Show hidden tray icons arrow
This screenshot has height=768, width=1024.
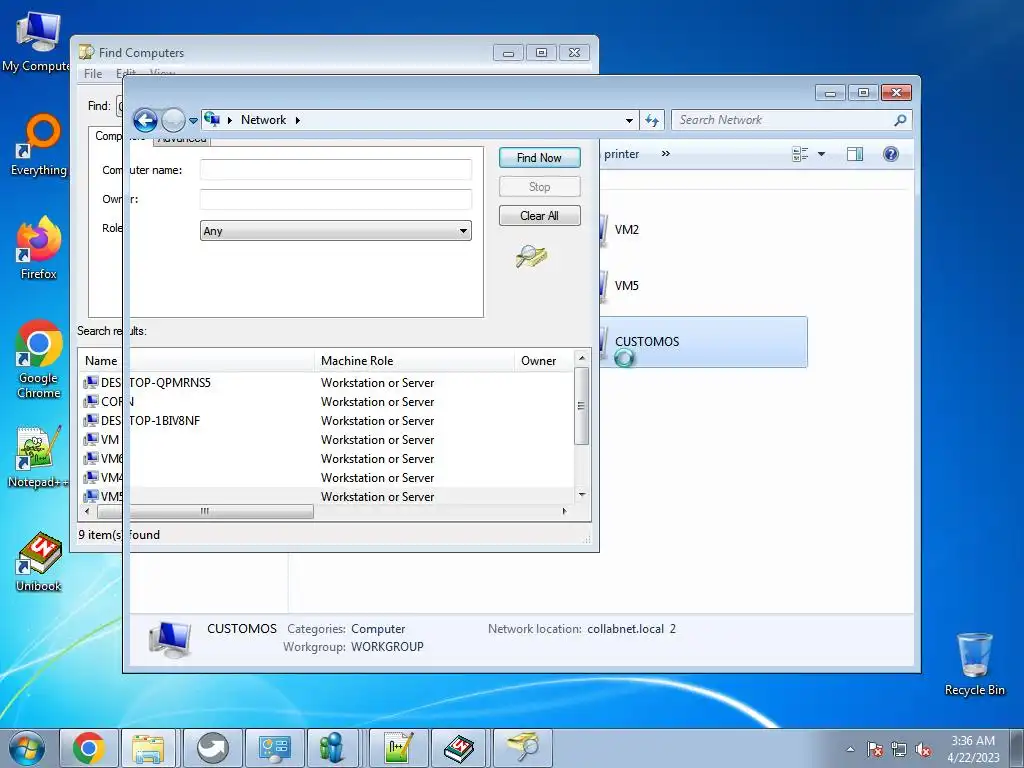850,749
